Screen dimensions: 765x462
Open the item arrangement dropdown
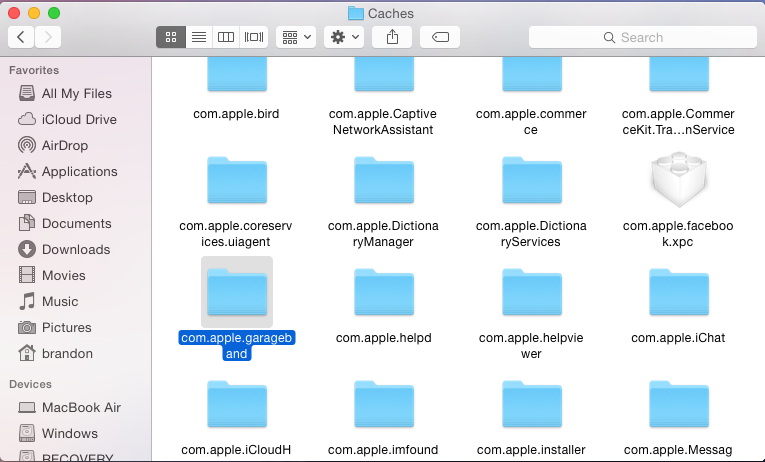tap(297, 37)
